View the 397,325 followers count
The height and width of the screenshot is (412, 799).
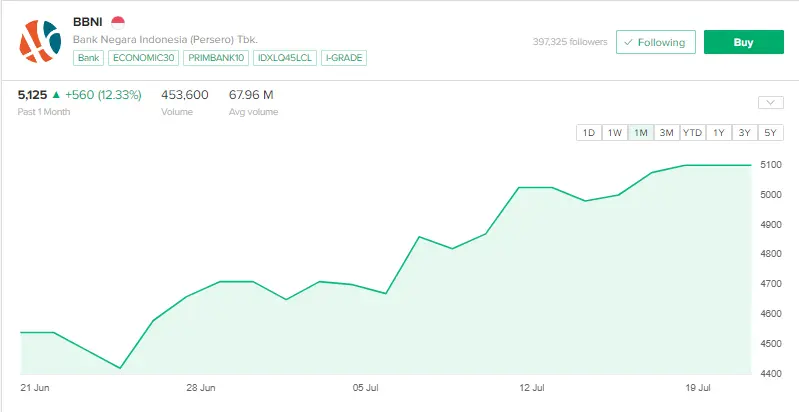(x=569, y=42)
